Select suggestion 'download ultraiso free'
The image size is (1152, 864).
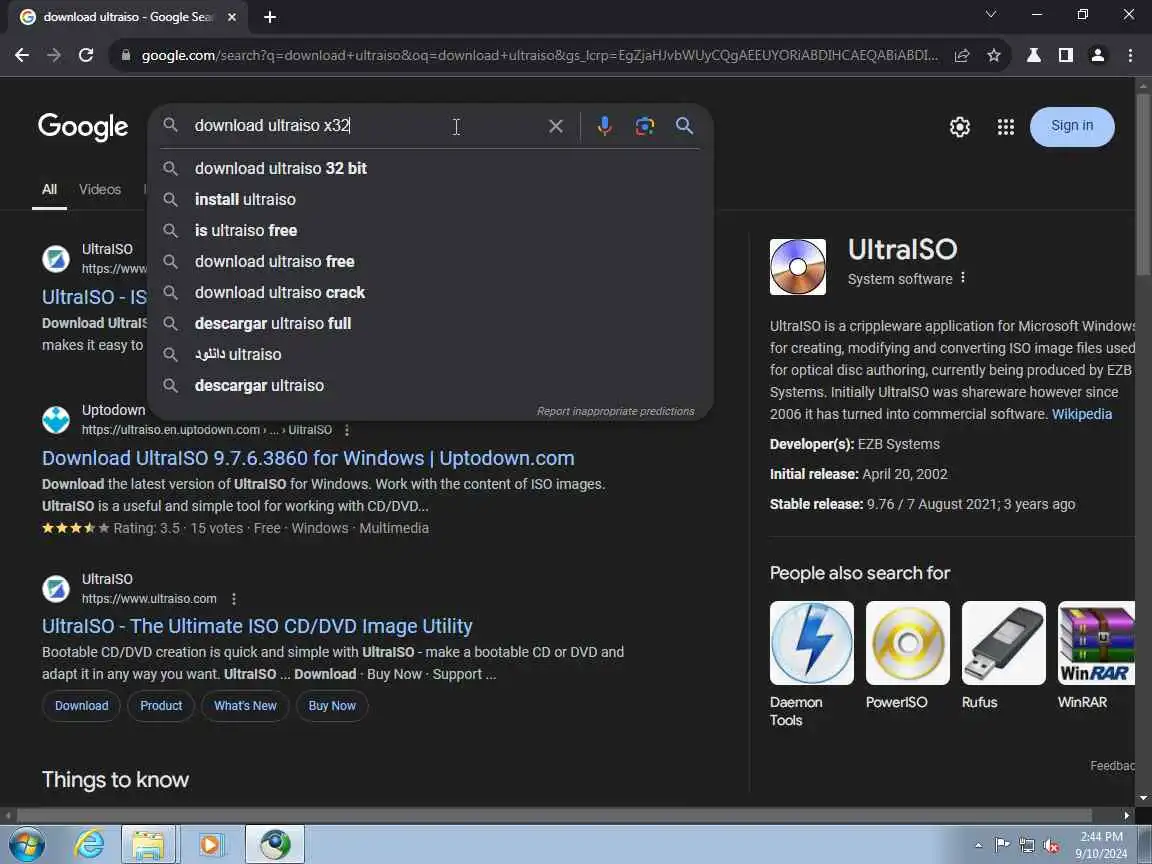pos(430,262)
